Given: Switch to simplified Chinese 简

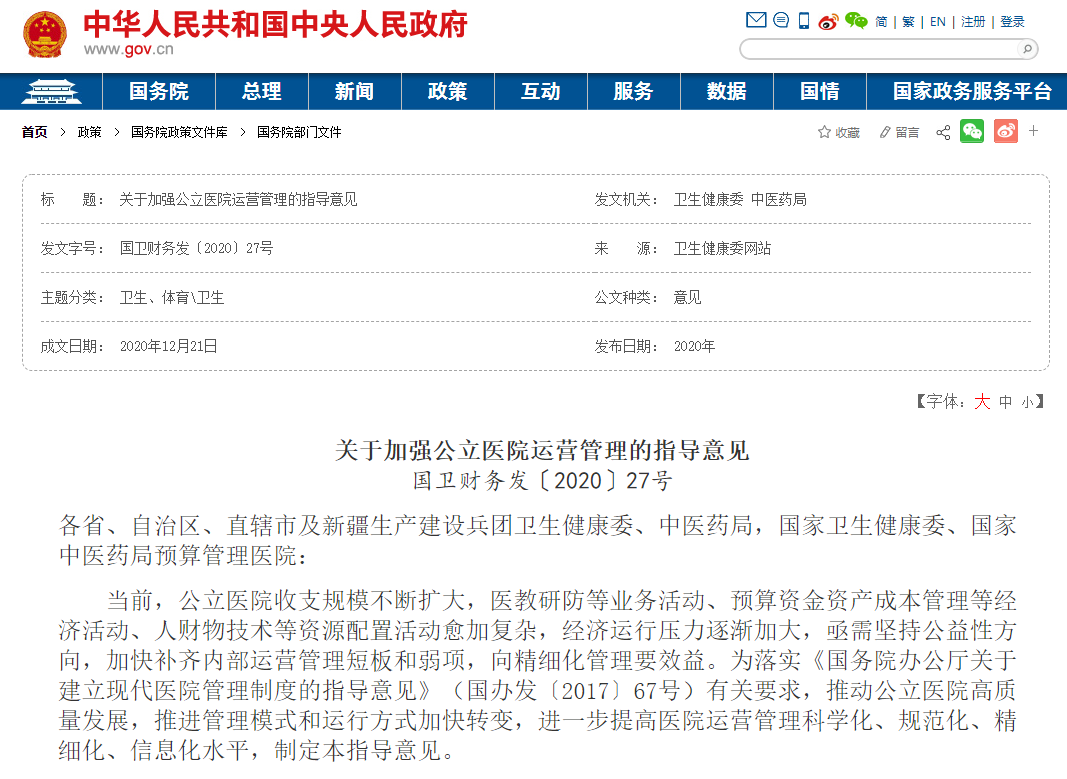Looking at the screenshot, I should (881, 22).
